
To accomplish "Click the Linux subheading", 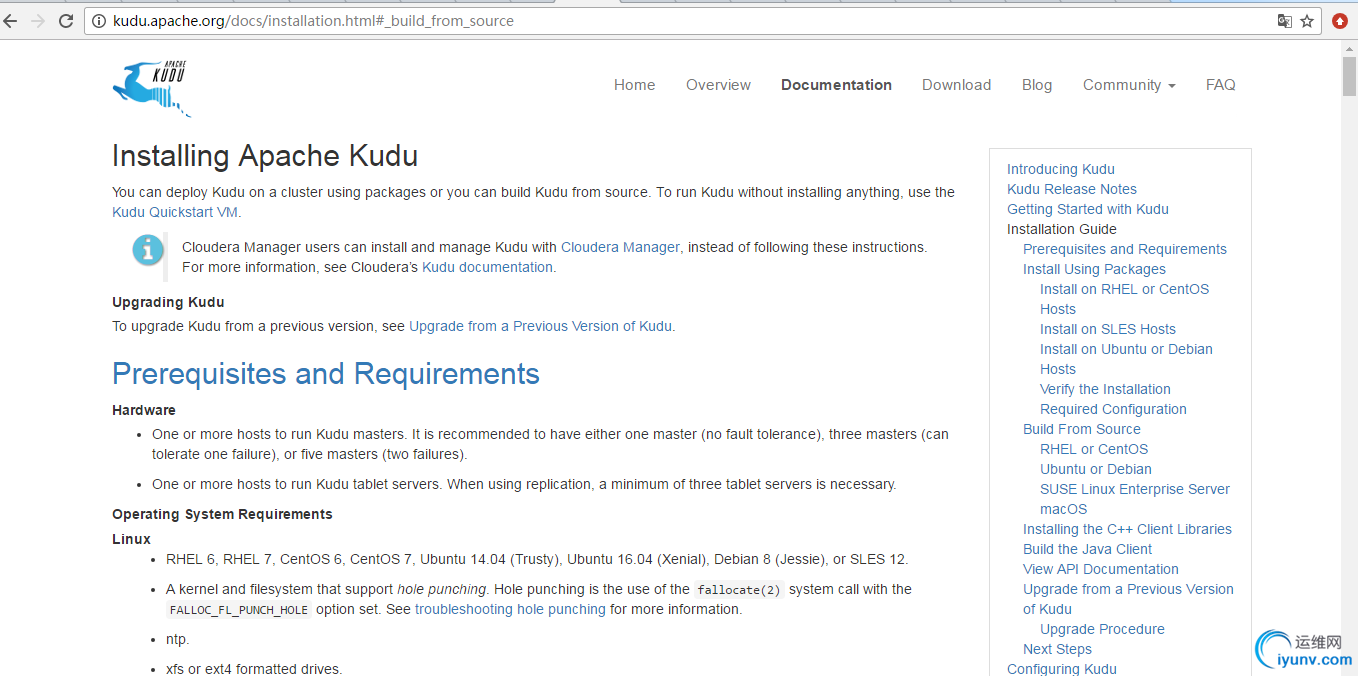I will coord(131,539).
